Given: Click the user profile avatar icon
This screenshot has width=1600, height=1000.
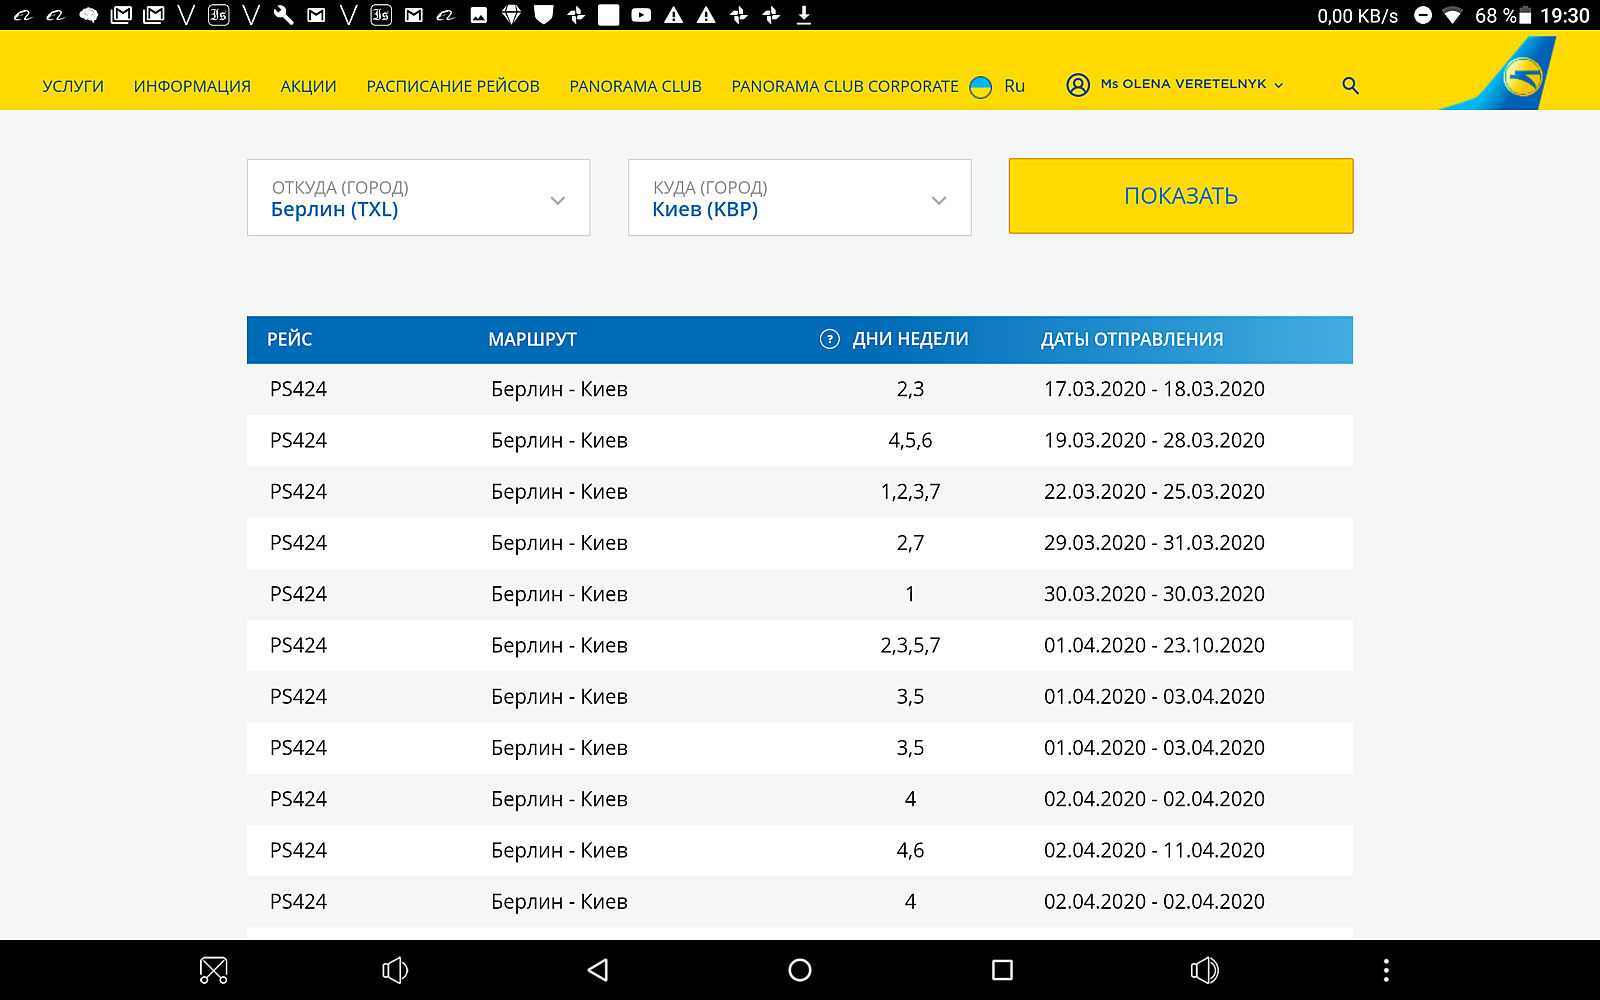Looking at the screenshot, I should coord(1077,85).
